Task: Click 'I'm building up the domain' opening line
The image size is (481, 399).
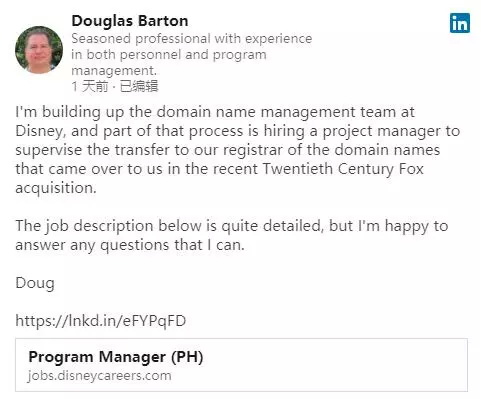Action: click(116, 112)
